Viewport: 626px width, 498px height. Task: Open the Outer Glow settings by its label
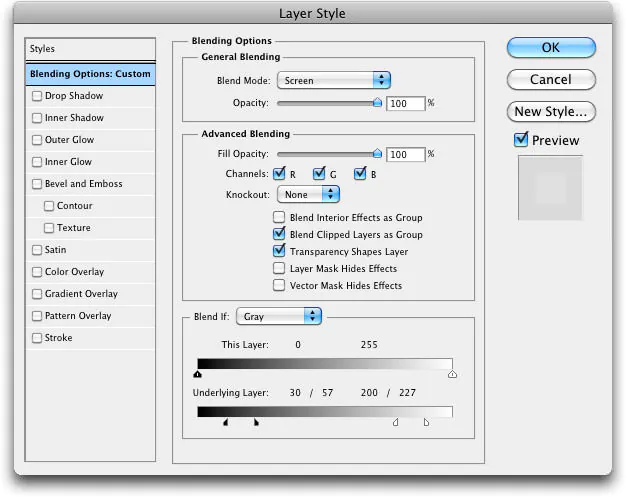point(69,140)
